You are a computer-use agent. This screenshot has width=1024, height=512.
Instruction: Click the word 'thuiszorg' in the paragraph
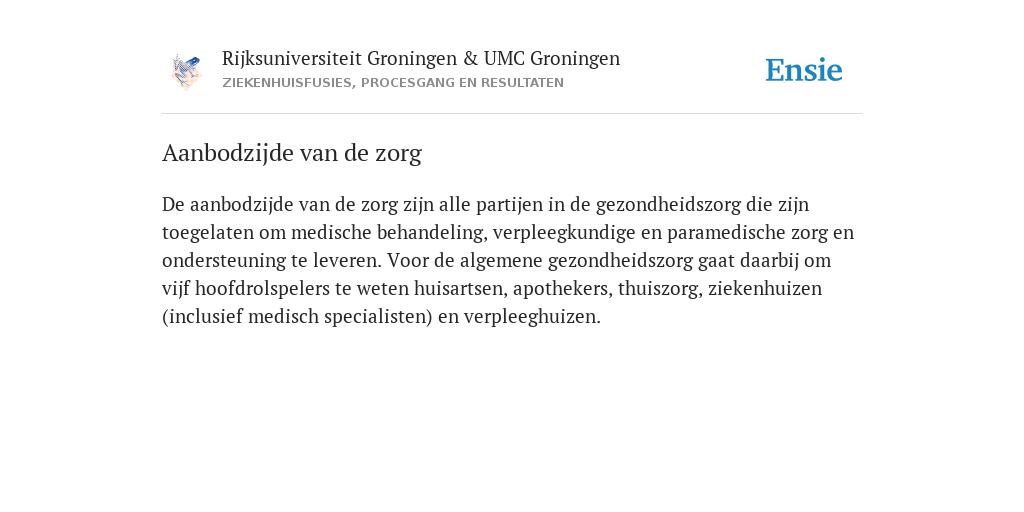[660, 289]
